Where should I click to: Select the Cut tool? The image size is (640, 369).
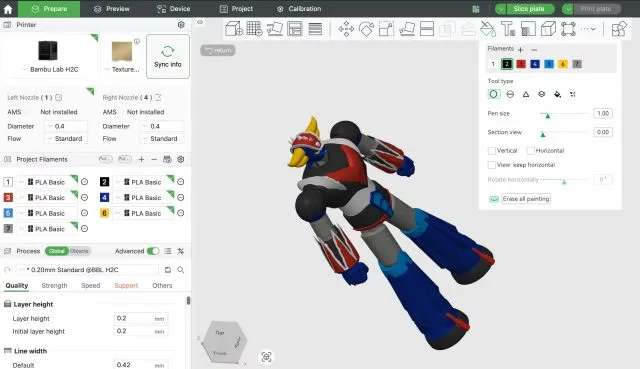tap(427, 29)
